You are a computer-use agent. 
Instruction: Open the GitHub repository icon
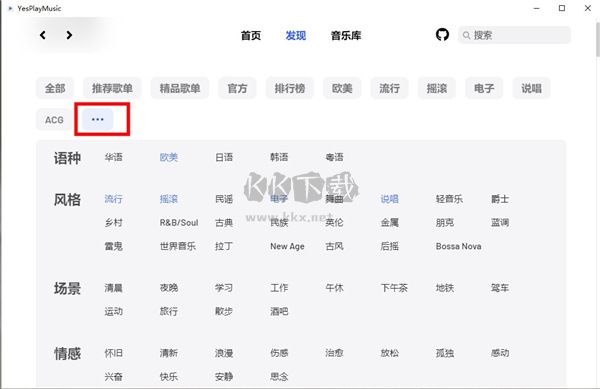442,35
